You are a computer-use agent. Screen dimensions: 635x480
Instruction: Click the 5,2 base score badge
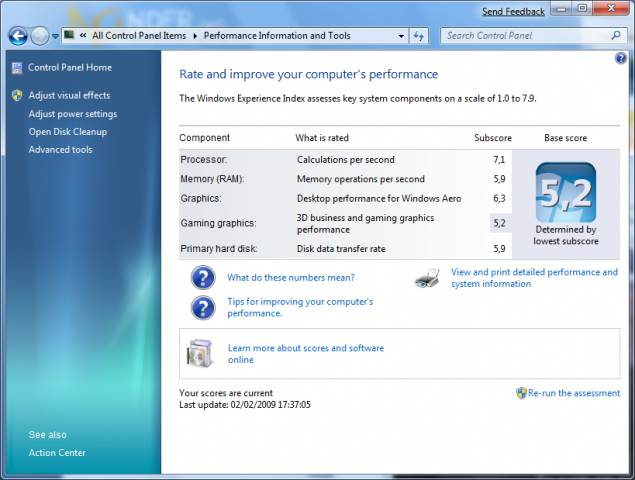click(566, 192)
